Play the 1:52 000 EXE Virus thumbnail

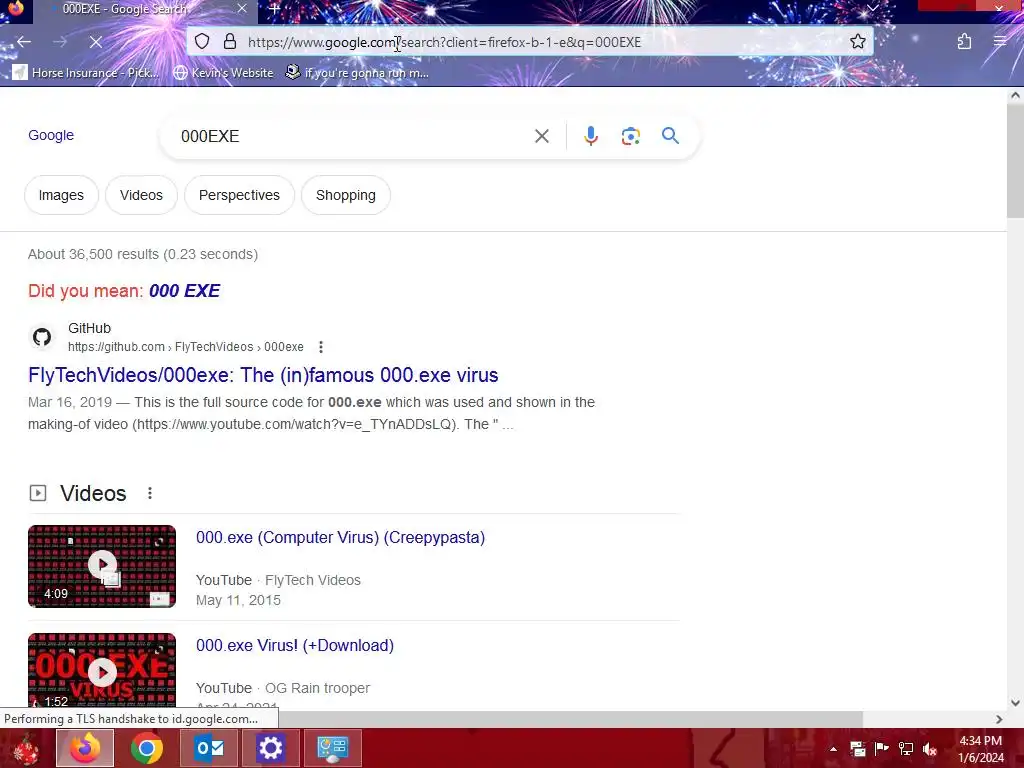pyautogui.click(x=102, y=670)
